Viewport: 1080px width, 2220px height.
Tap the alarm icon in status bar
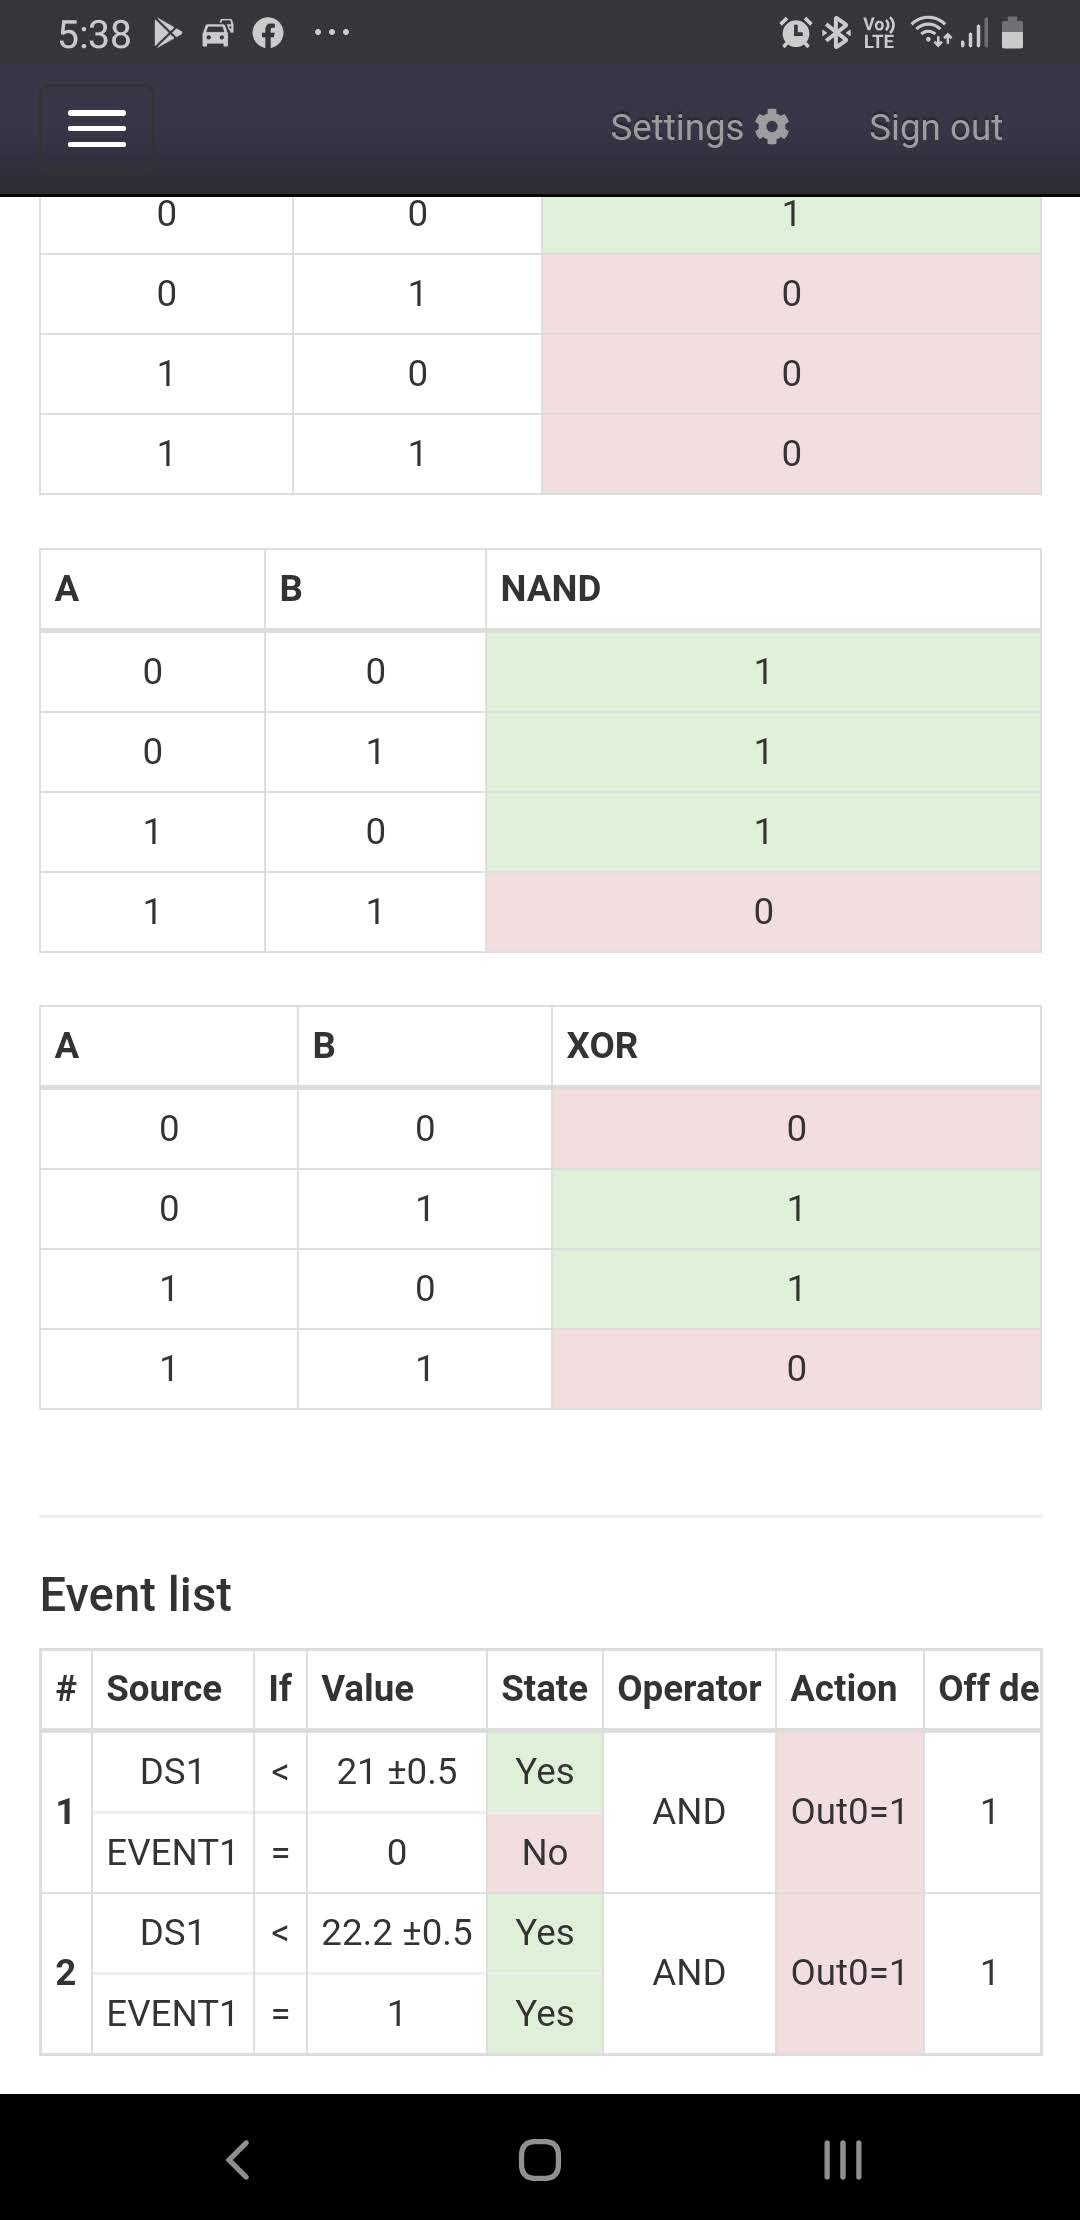tap(795, 34)
